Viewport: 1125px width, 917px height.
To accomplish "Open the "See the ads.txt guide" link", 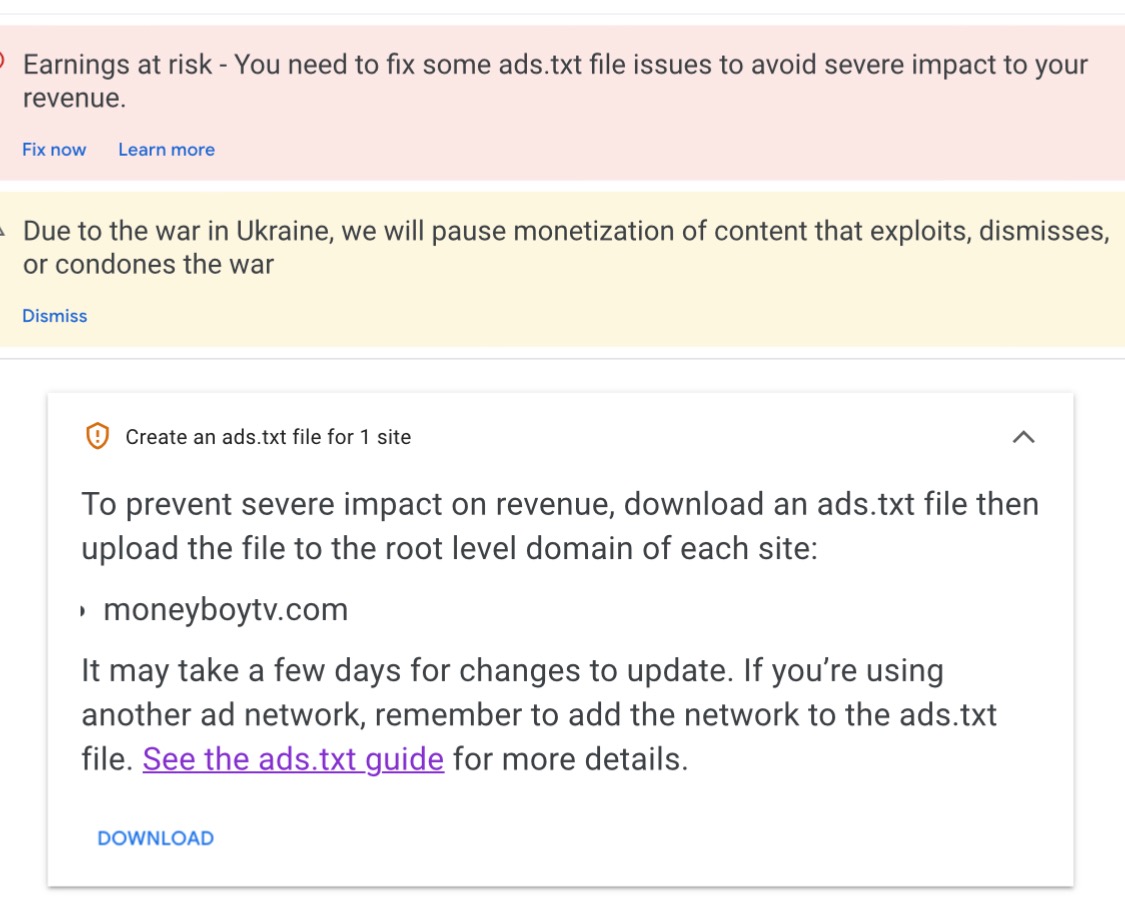I will [x=293, y=759].
